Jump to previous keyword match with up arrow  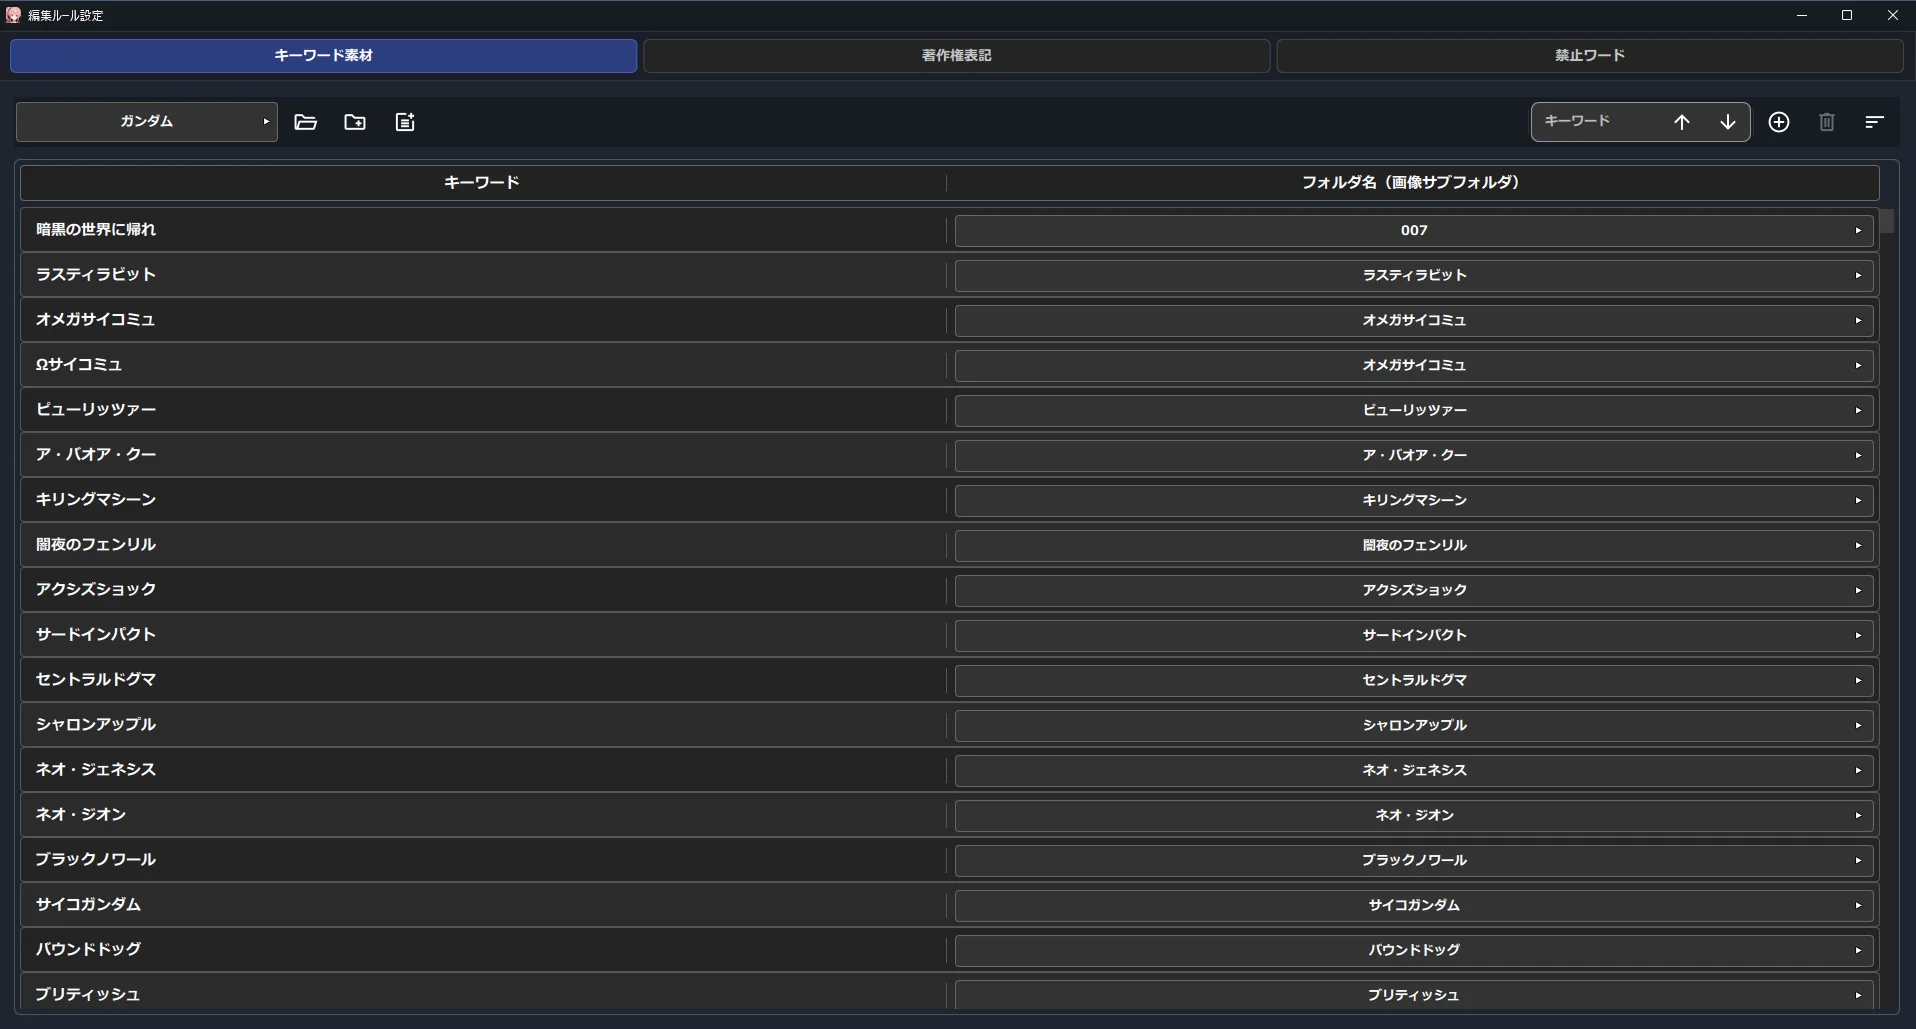(x=1682, y=122)
